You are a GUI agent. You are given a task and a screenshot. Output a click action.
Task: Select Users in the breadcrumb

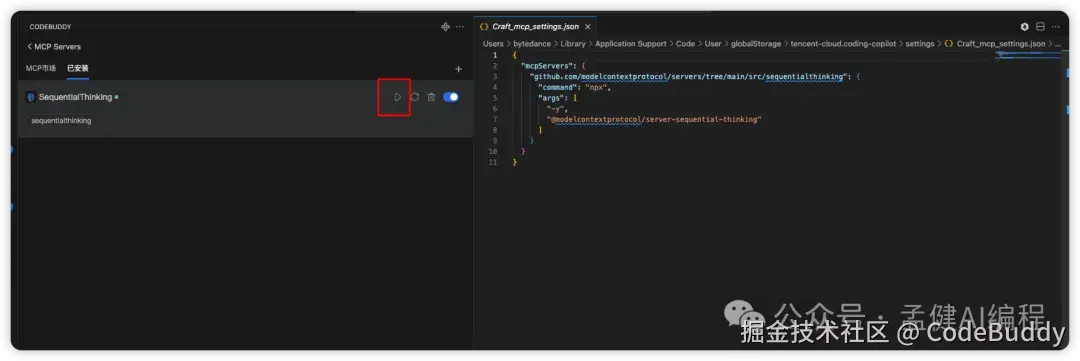click(493, 43)
